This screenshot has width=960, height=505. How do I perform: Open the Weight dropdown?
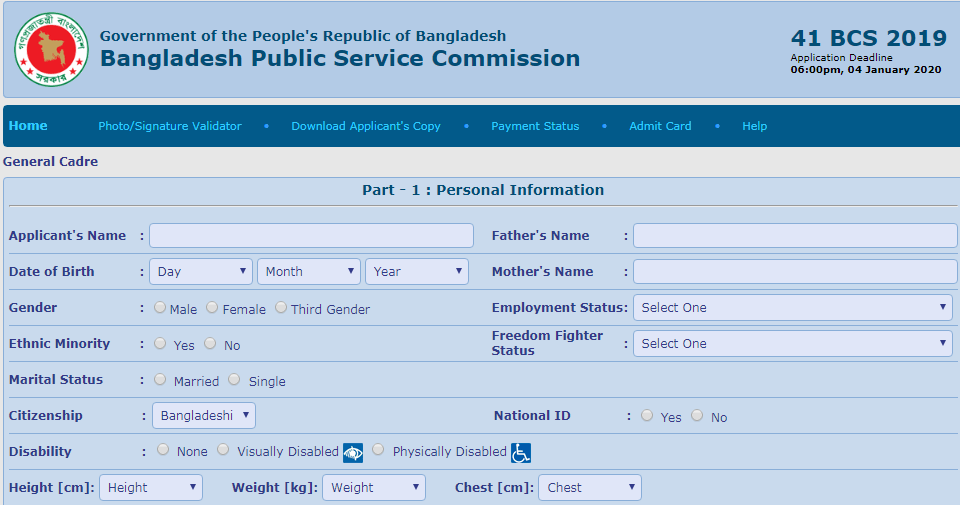pos(374,488)
